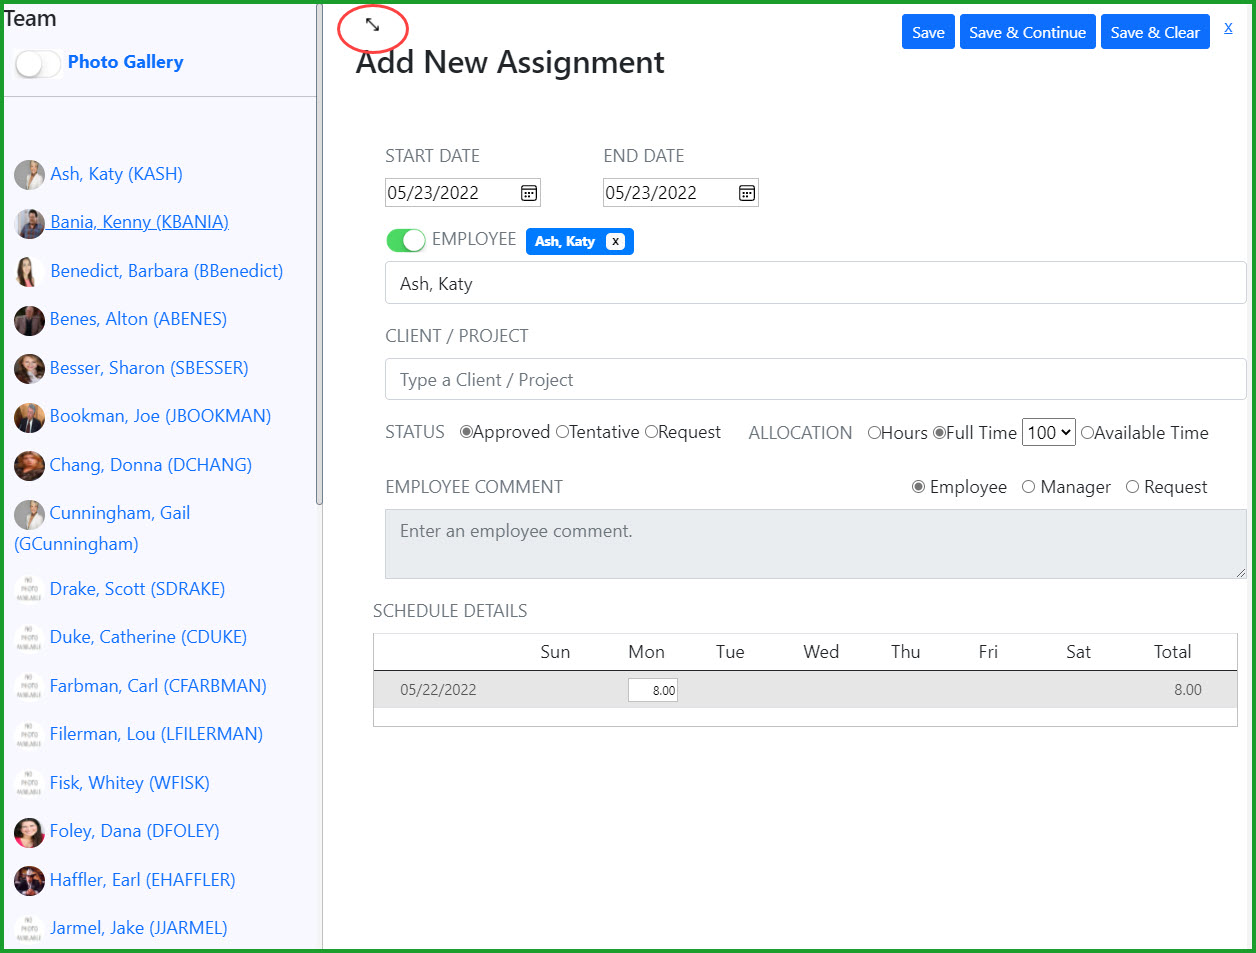1256x953 pixels.
Task: Select Employee comment type radio
Action: click(x=918, y=487)
